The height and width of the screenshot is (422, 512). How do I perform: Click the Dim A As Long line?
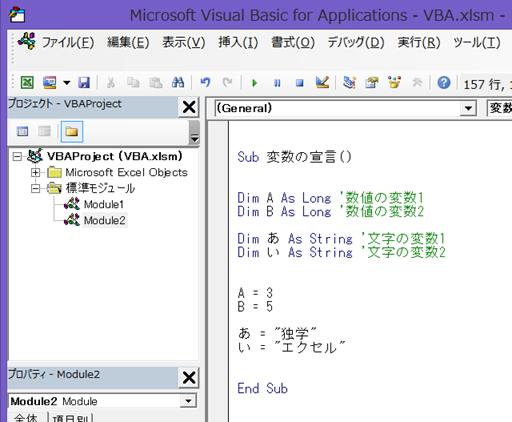coord(331,198)
